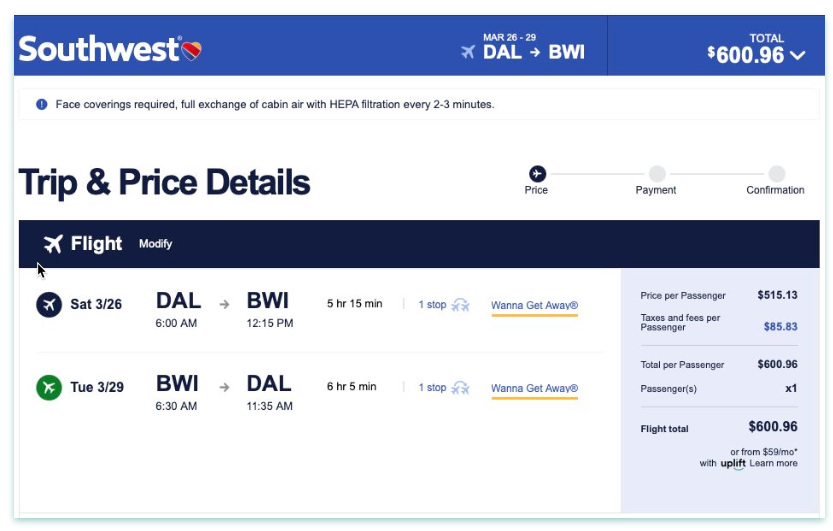Click the departing flight icon for Sat 3/26
This screenshot has width=833, height=531.
click(x=49, y=304)
